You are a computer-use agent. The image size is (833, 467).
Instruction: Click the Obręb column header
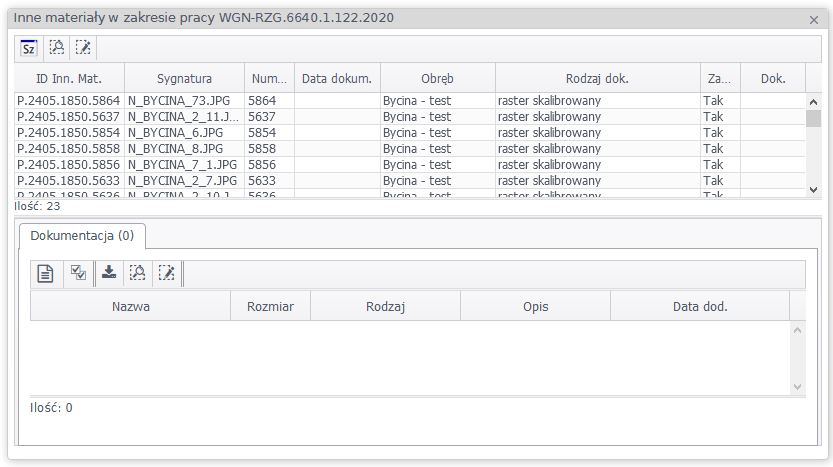click(437, 78)
